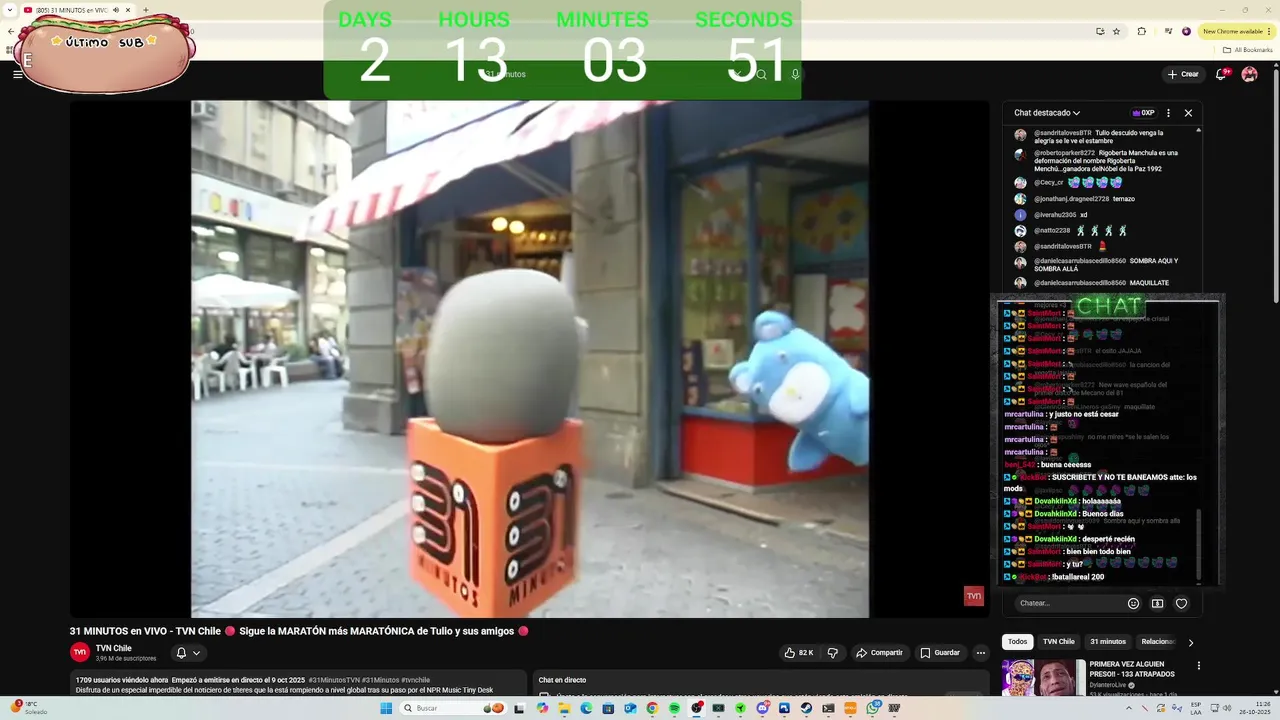Image resolution: width=1280 pixels, height=720 pixels.
Task: Click New Chrome available update button
Action: [1236, 31]
